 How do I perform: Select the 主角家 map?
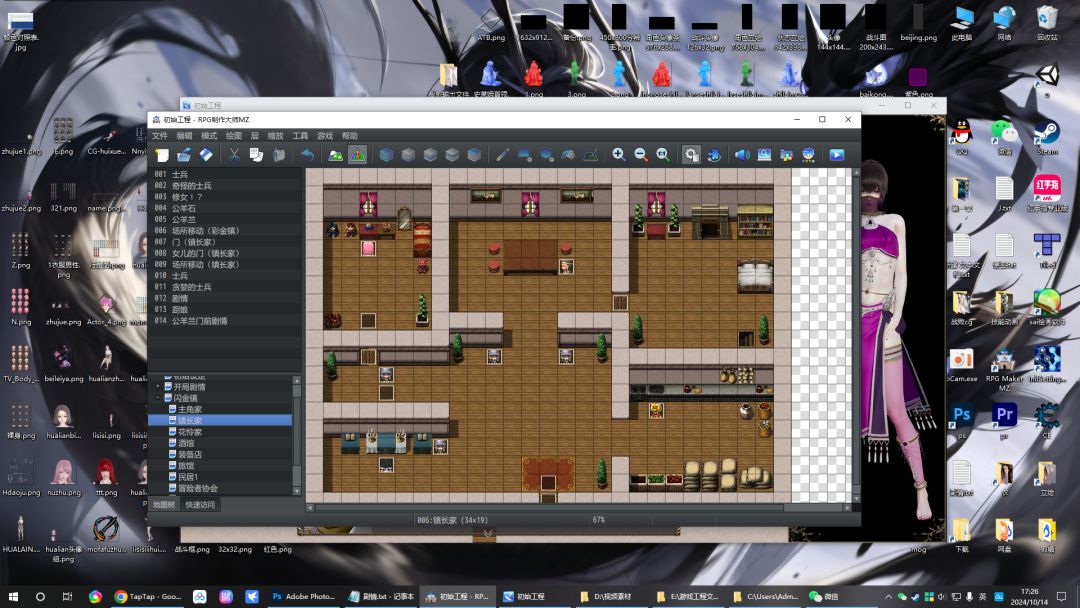(x=190, y=409)
